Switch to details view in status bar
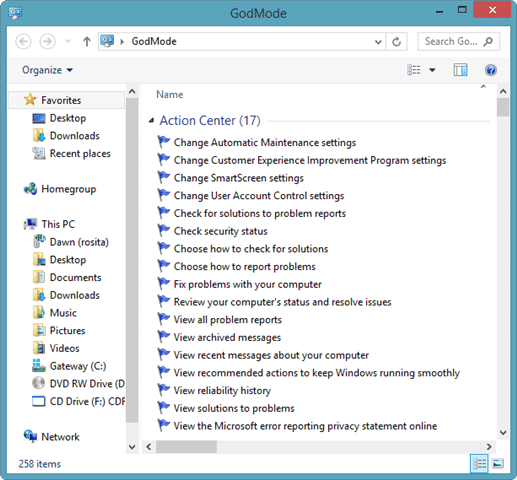The height and width of the screenshot is (480, 517). pos(479,463)
